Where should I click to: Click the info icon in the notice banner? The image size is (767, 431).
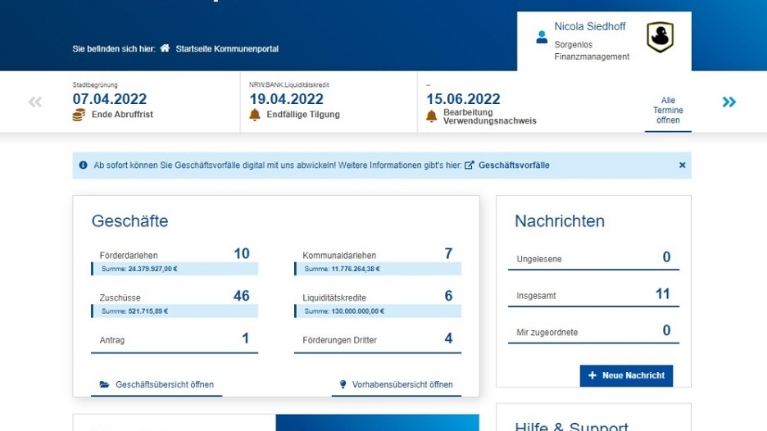[x=83, y=165]
